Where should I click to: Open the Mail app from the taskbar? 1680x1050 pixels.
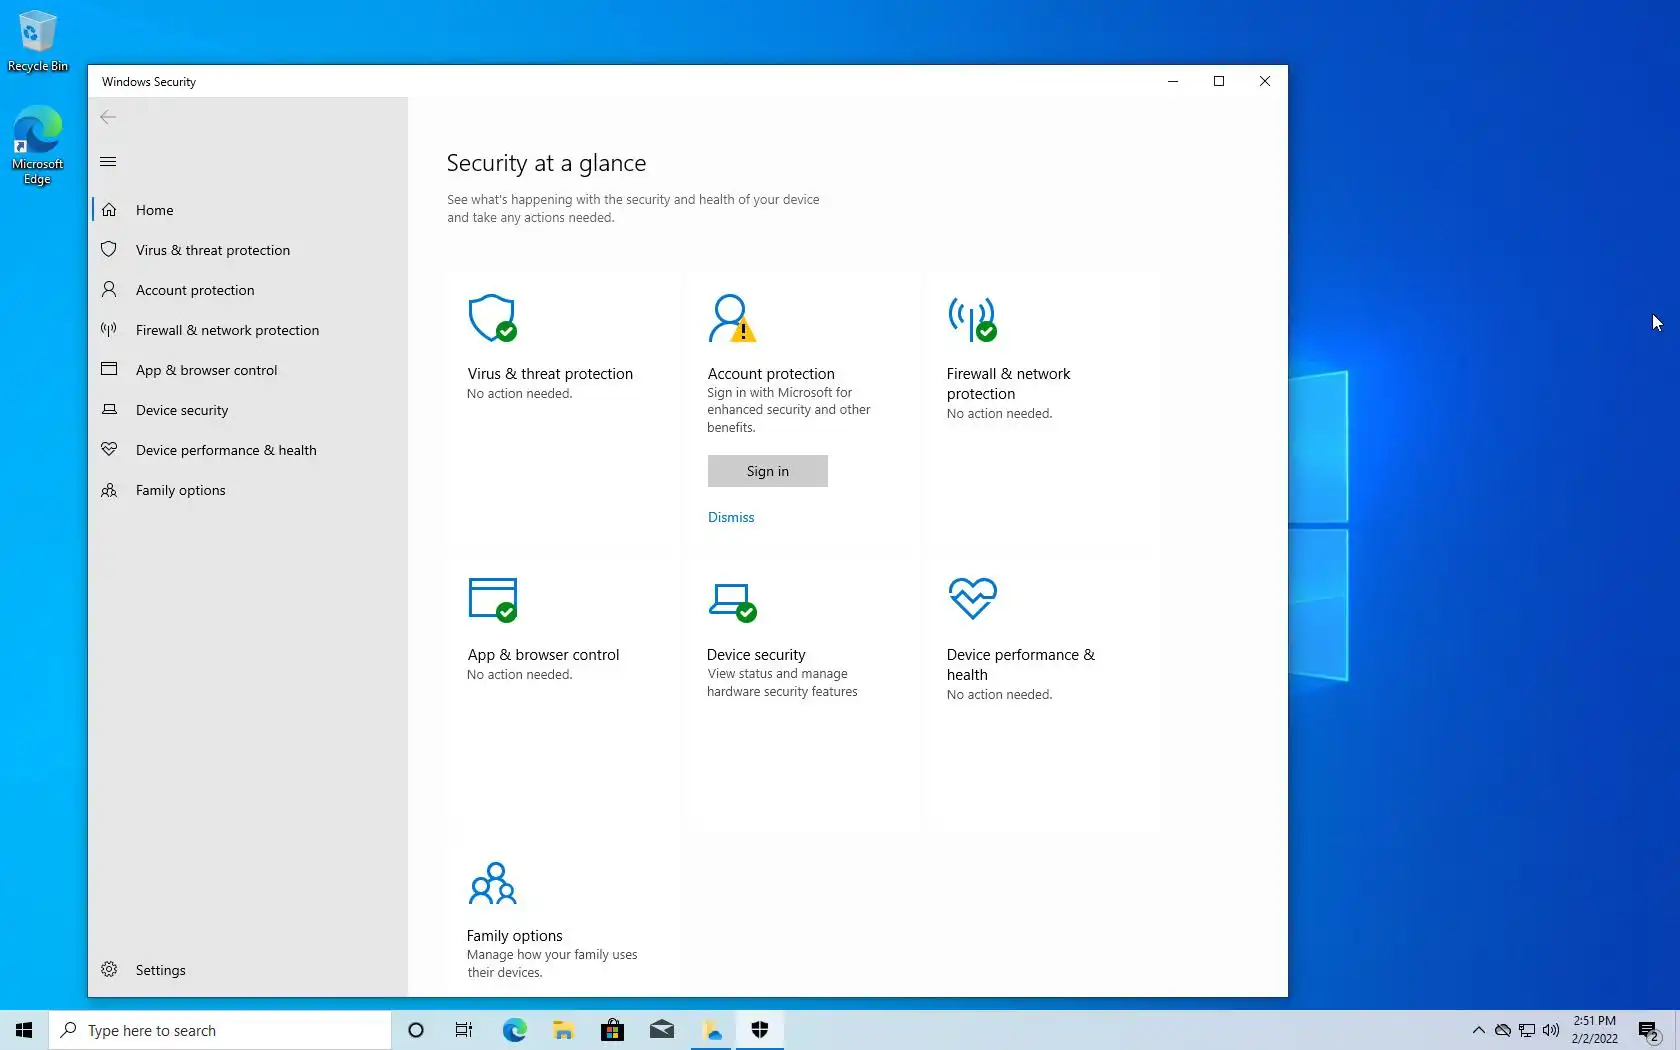pos(661,1030)
